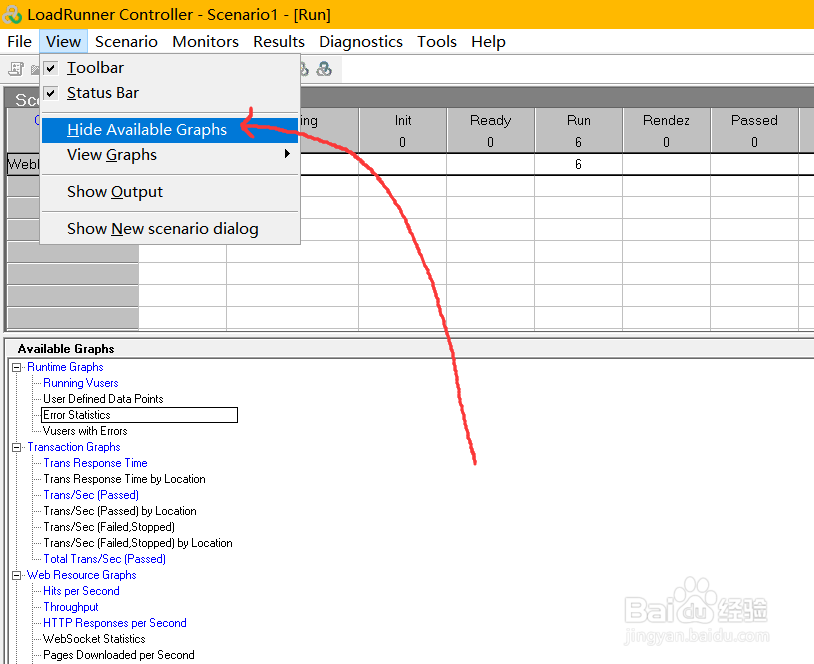
Task: Select Trans/Sec (Failed,Stopped) graph
Action: pos(109,527)
